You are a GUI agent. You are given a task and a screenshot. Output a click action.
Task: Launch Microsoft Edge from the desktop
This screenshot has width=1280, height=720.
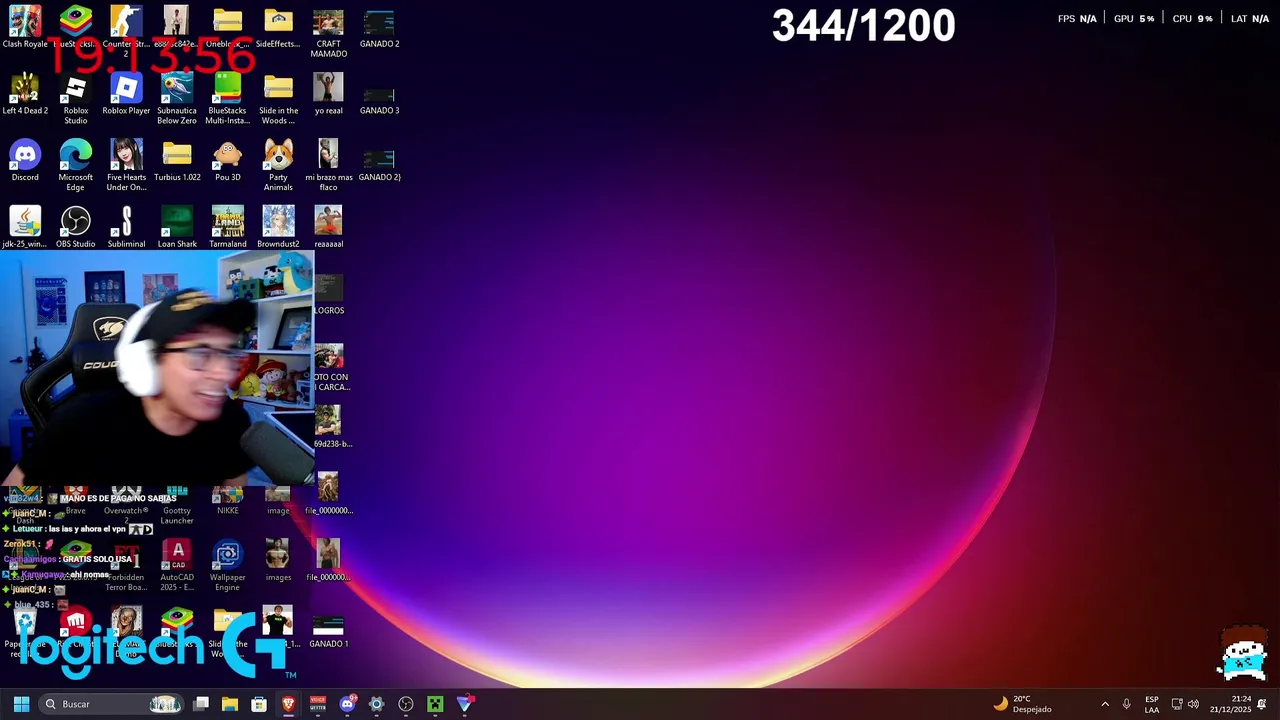(x=76, y=166)
